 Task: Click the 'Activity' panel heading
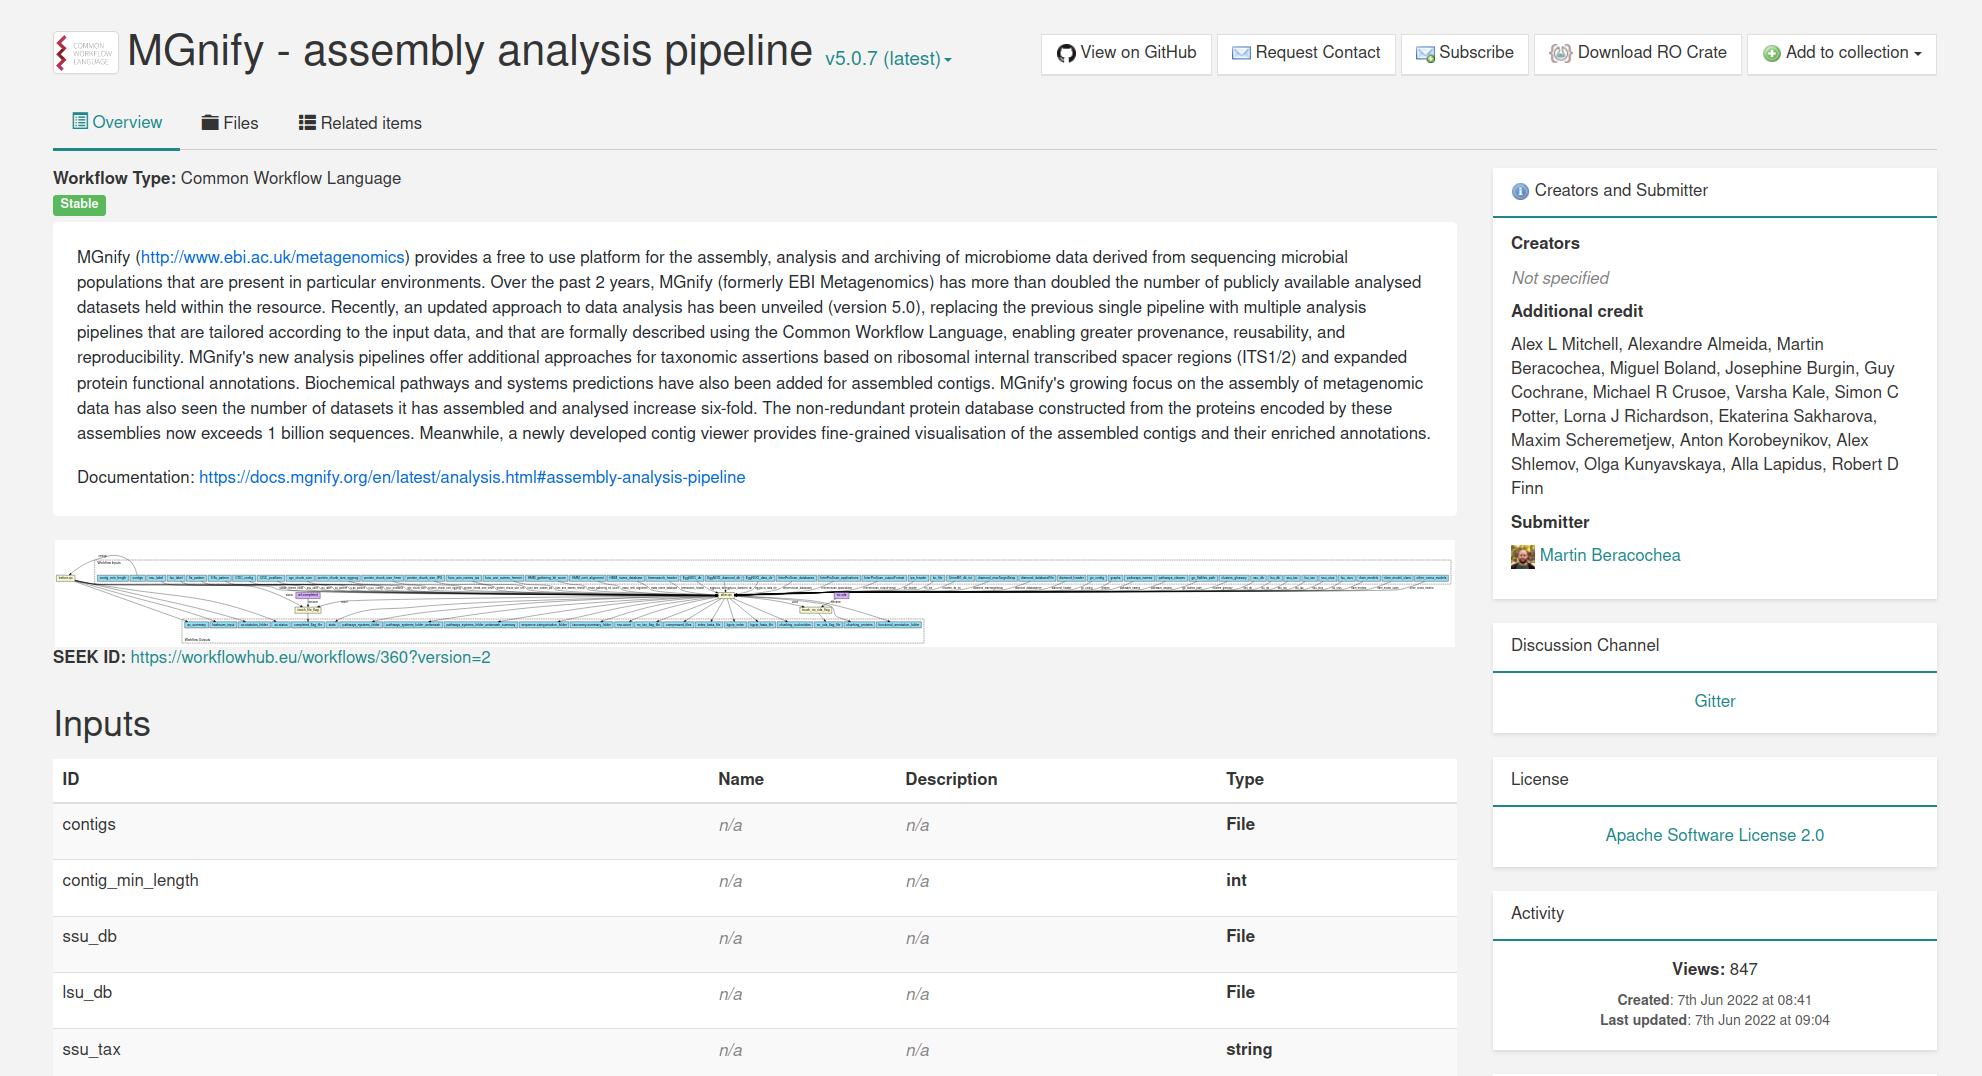point(1537,913)
